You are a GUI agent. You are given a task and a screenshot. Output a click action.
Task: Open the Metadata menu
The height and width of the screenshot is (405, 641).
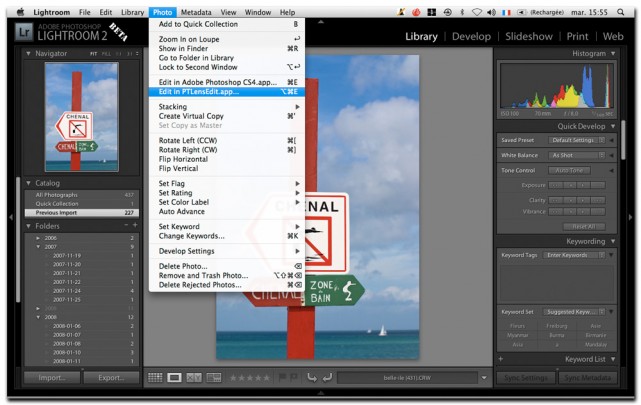pyautogui.click(x=196, y=12)
